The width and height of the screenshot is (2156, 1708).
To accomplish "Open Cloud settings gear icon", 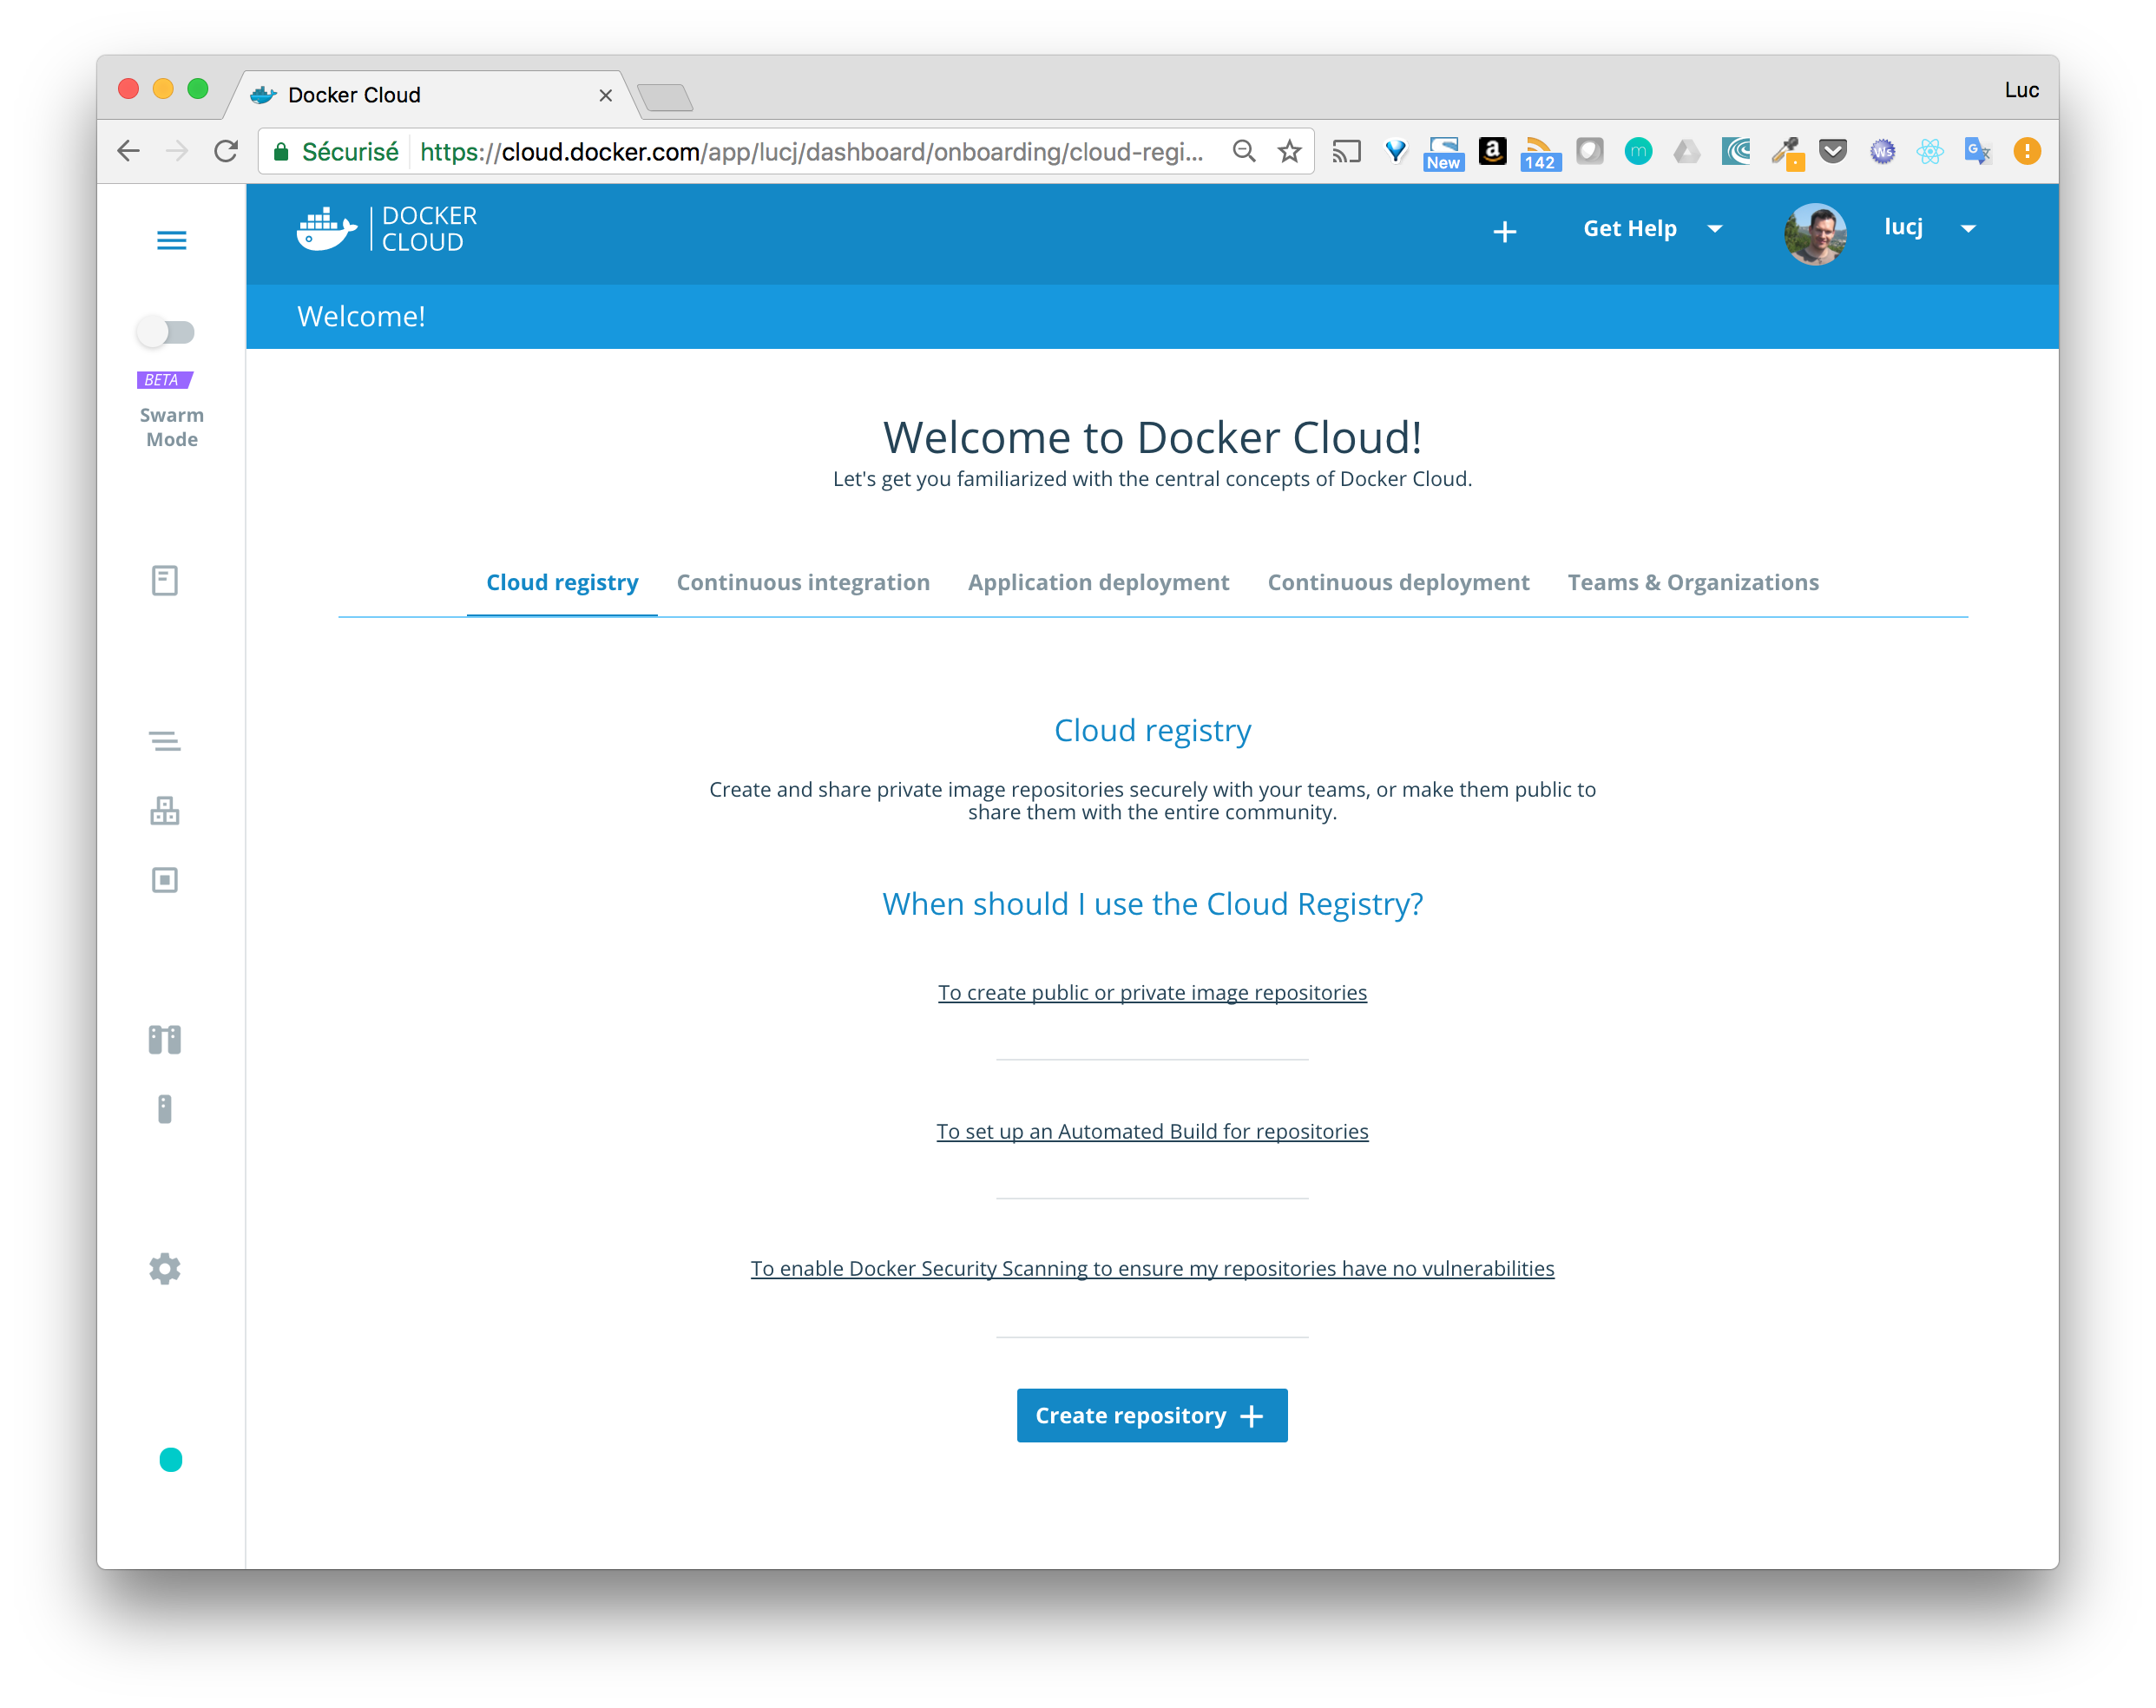I will pos(165,1269).
